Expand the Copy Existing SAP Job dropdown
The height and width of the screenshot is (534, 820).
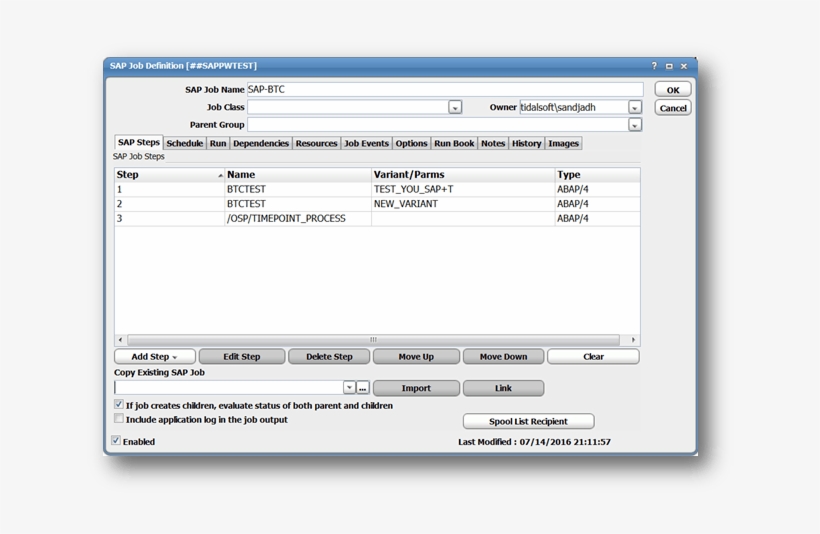(x=349, y=388)
